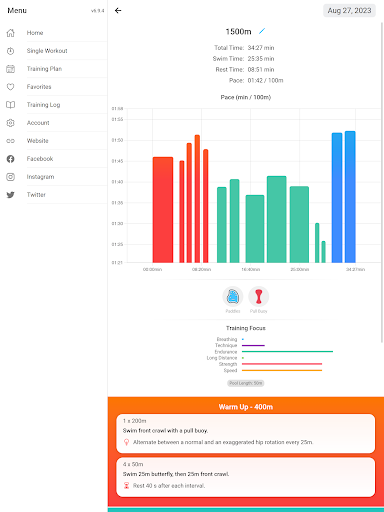Go back using the arrow button
The image size is (384, 512).
[118, 10]
